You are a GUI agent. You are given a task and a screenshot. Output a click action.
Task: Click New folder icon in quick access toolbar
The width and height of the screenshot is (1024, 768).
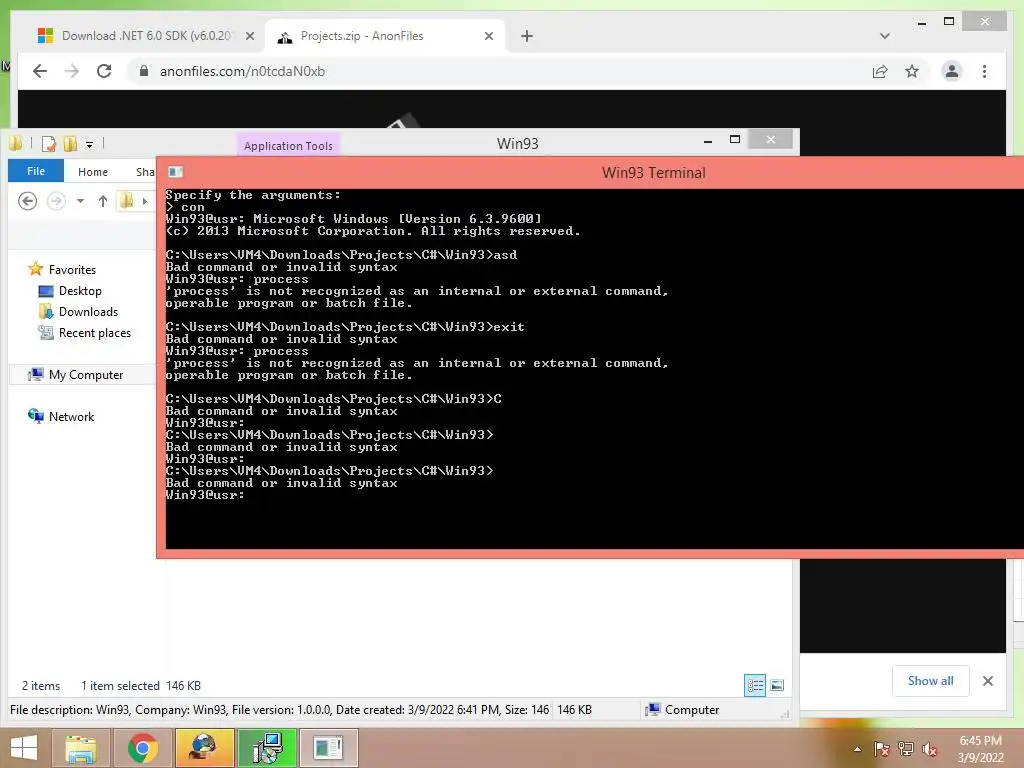pos(70,143)
